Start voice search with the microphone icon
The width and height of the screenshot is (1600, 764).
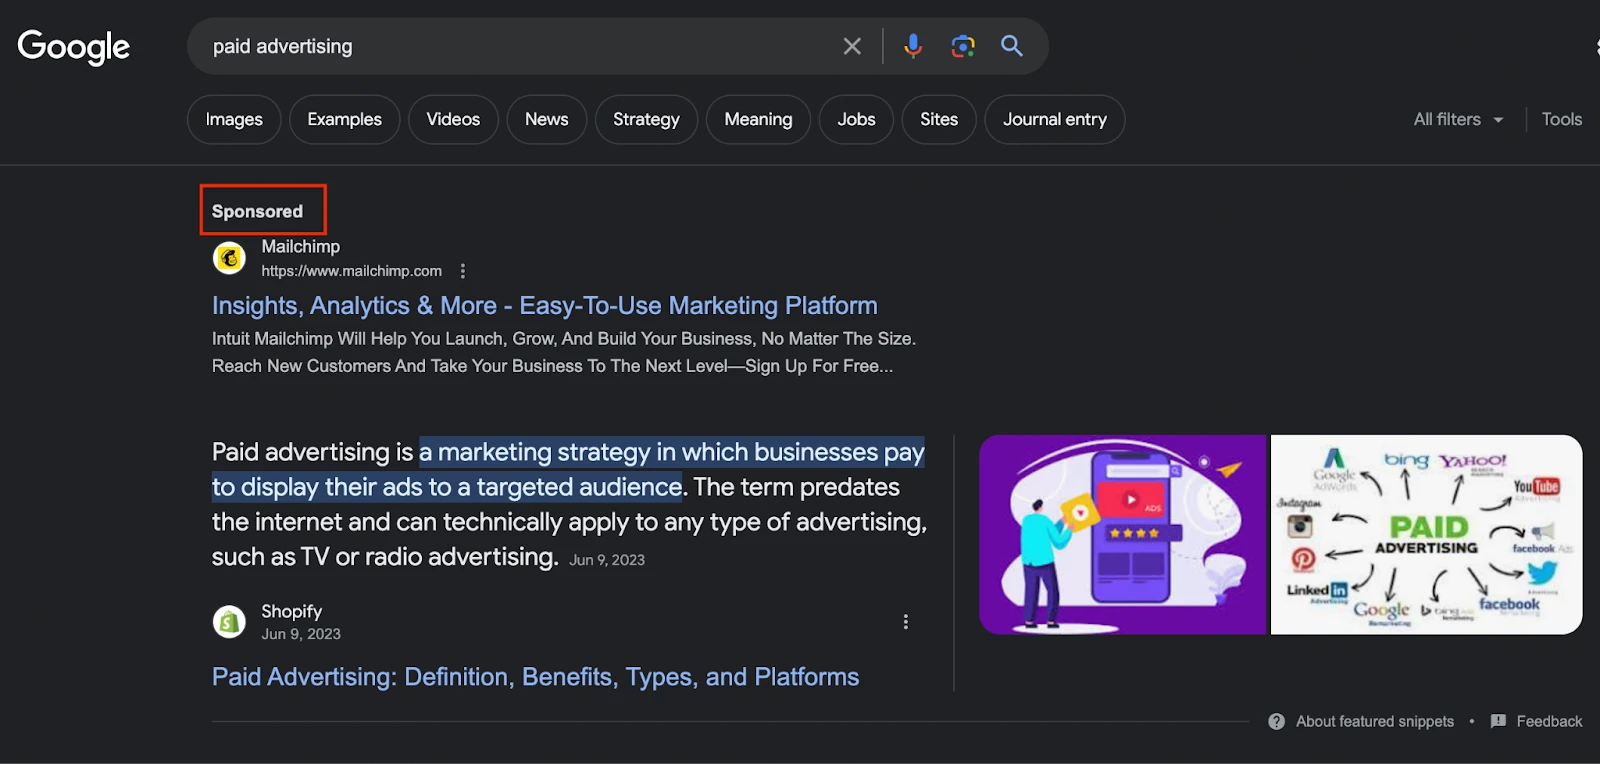[913, 46]
